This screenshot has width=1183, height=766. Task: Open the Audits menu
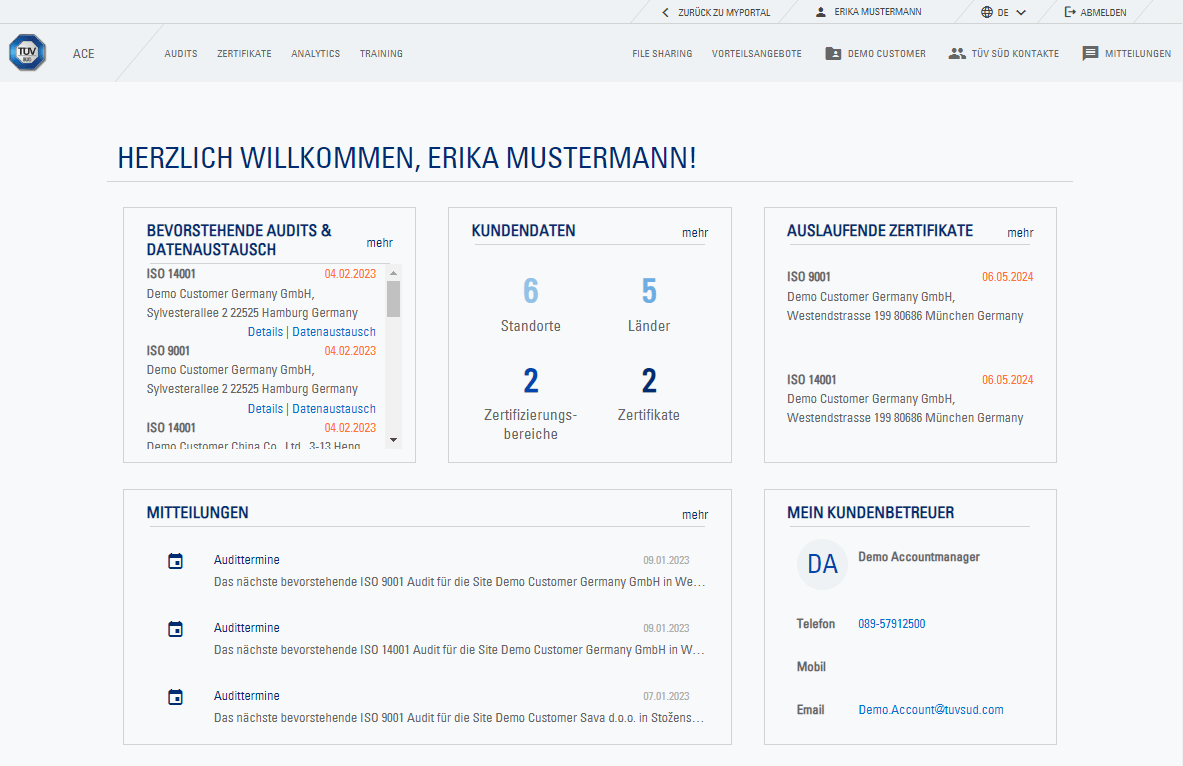pyautogui.click(x=181, y=54)
